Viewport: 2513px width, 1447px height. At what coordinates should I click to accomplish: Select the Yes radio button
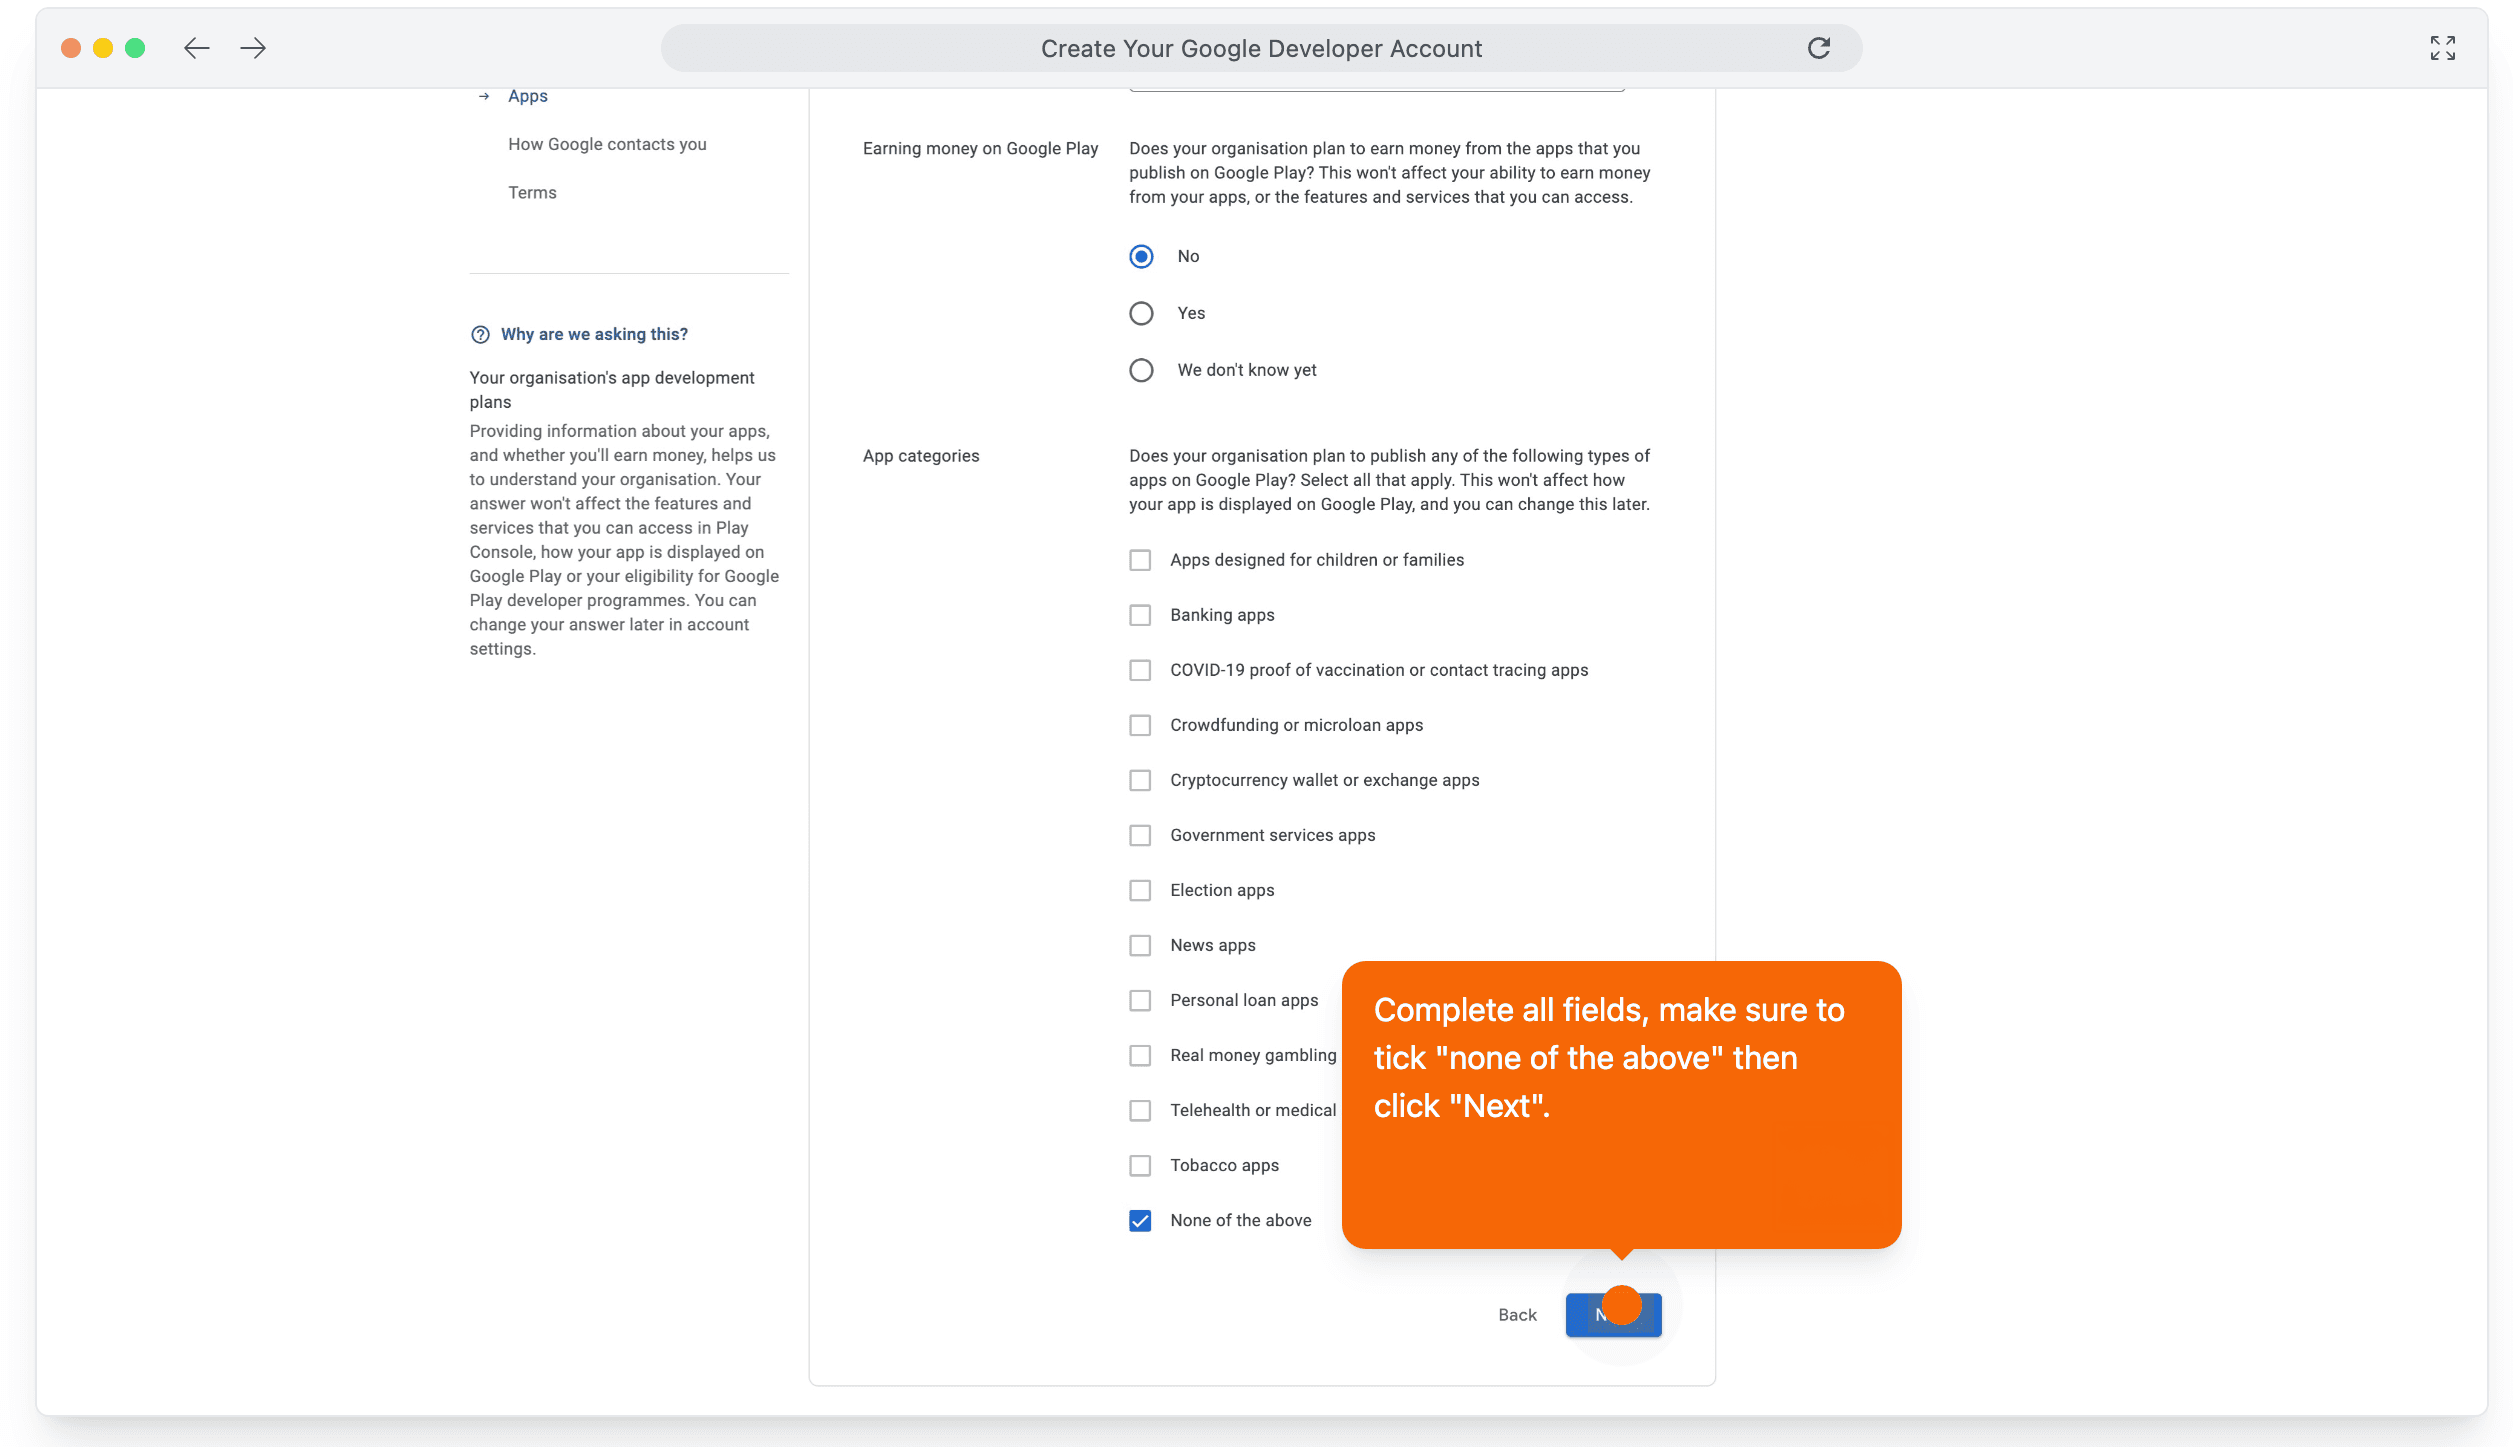coord(1141,313)
